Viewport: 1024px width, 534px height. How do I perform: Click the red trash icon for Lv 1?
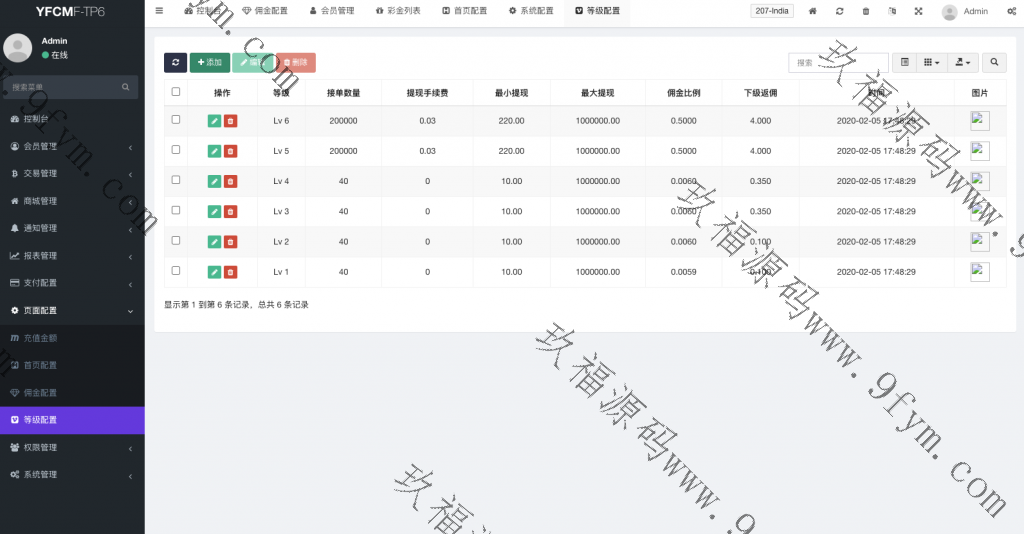(x=230, y=272)
